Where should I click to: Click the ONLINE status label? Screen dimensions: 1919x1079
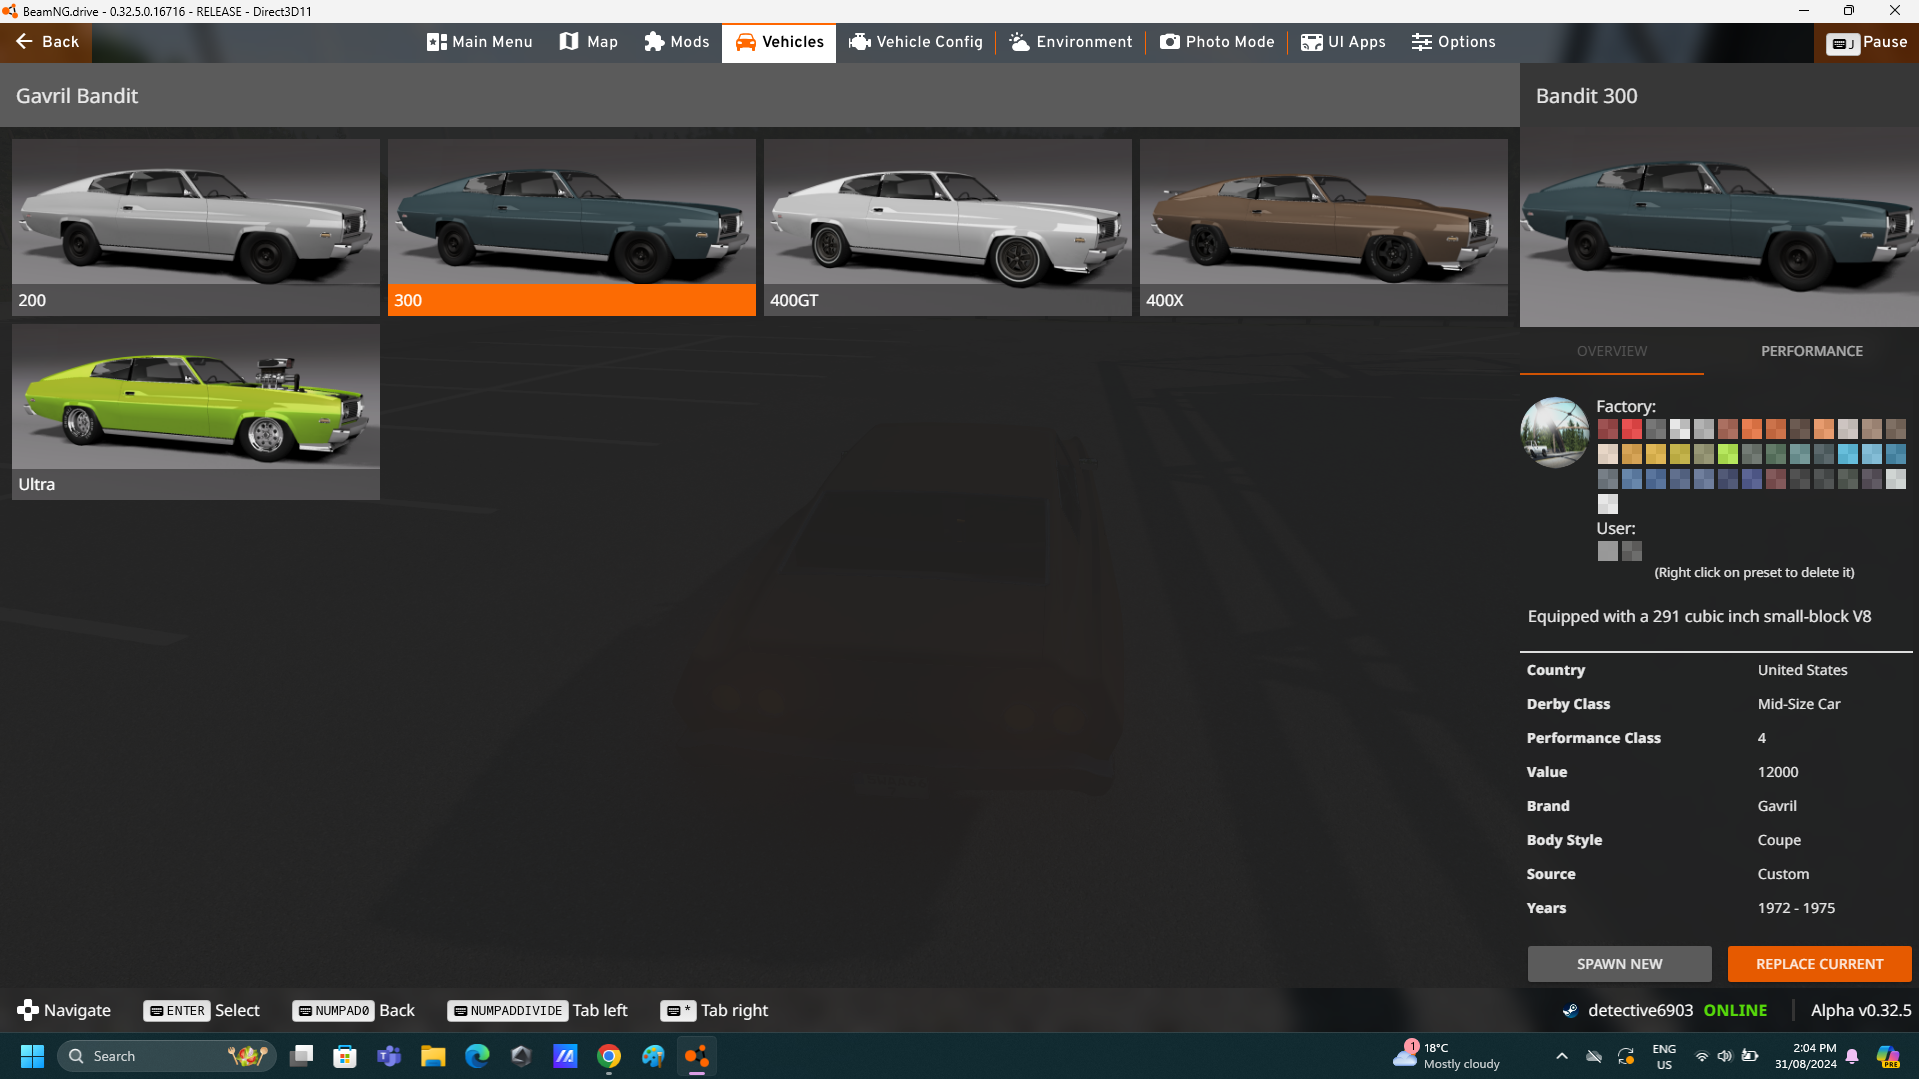[1735, 1010]
